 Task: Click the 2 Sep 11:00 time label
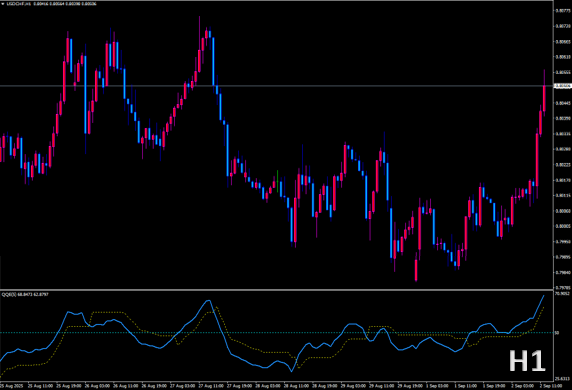tap(551, 386)
